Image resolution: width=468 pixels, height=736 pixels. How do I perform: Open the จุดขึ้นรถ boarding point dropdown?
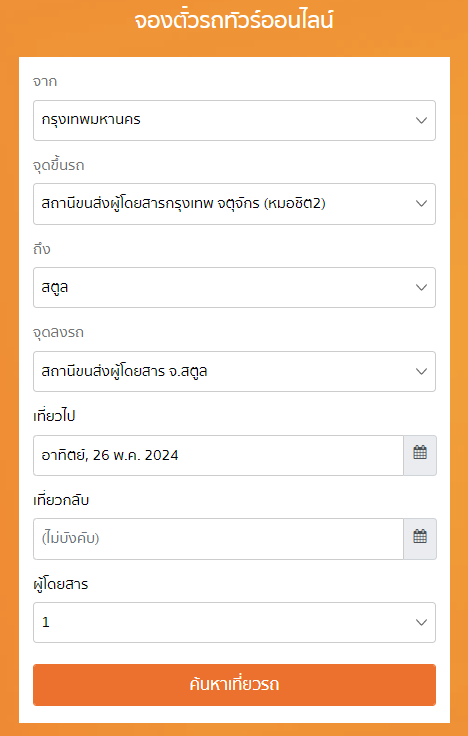point(234,204)
